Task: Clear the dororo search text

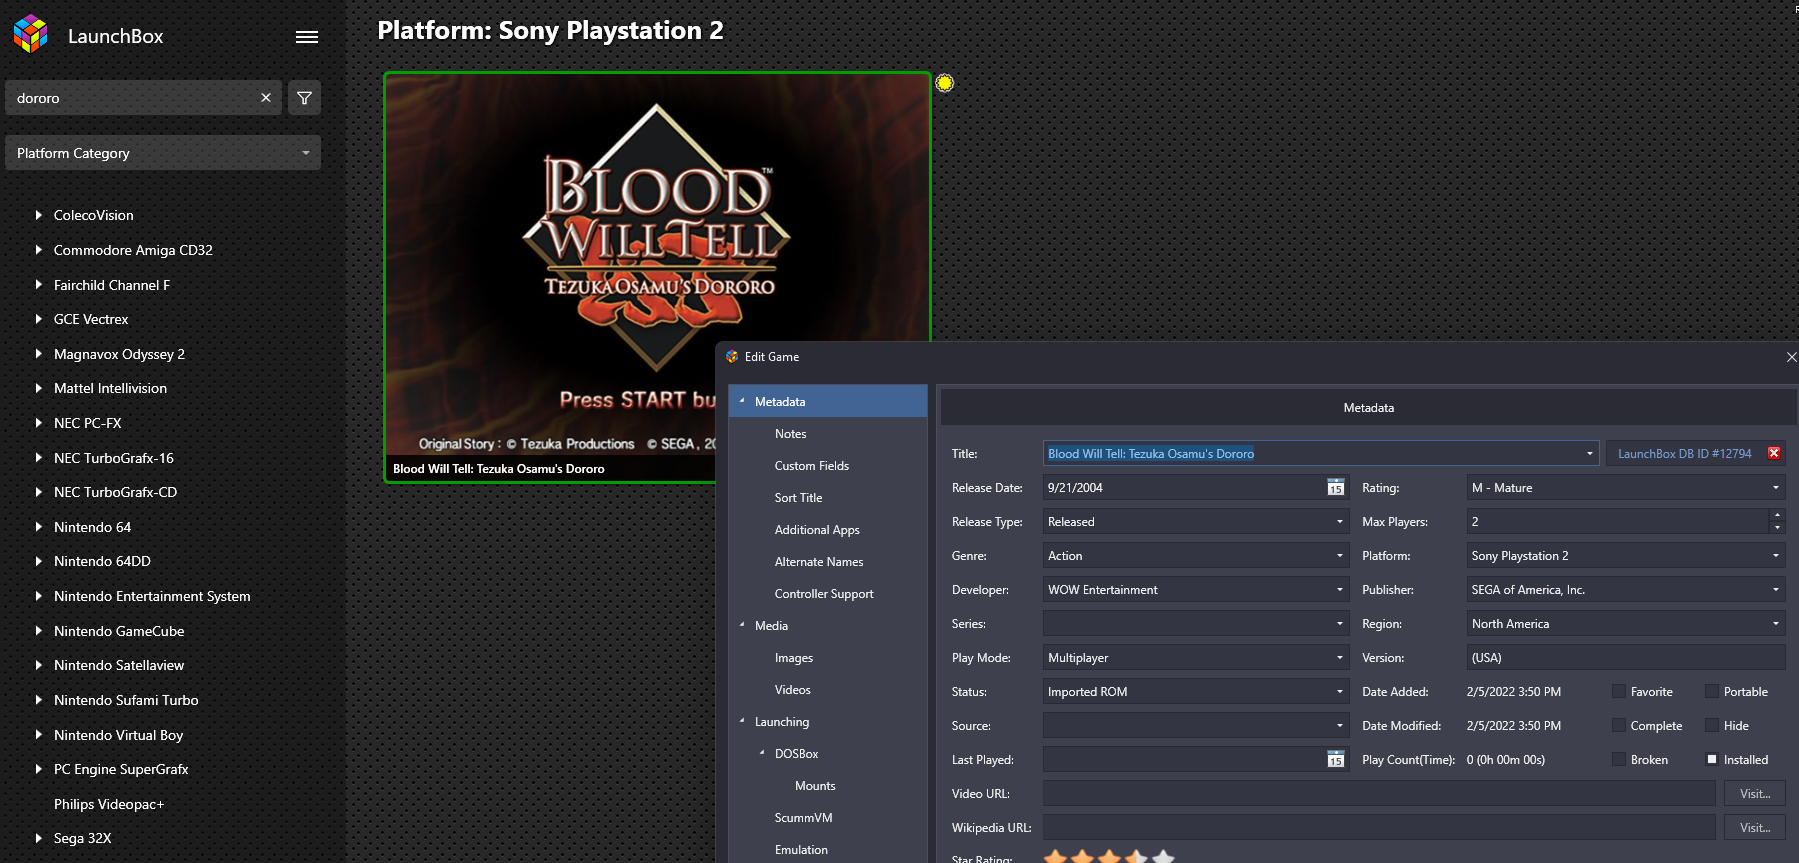Action: [x=266, y=98]
